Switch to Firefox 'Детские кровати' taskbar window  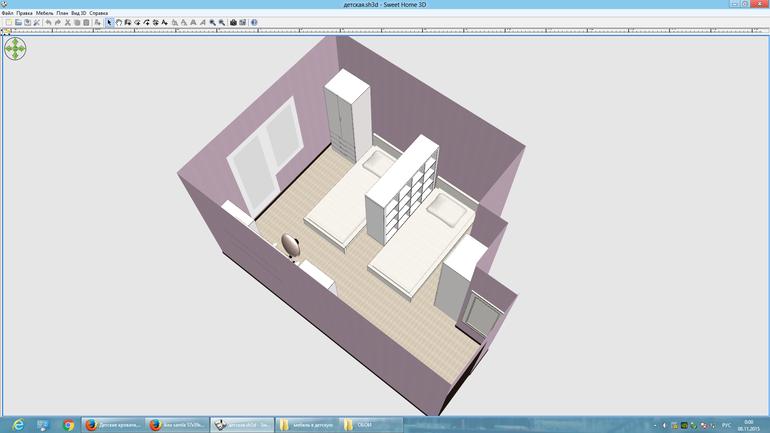pyautogui.click(x=112, y=425)
